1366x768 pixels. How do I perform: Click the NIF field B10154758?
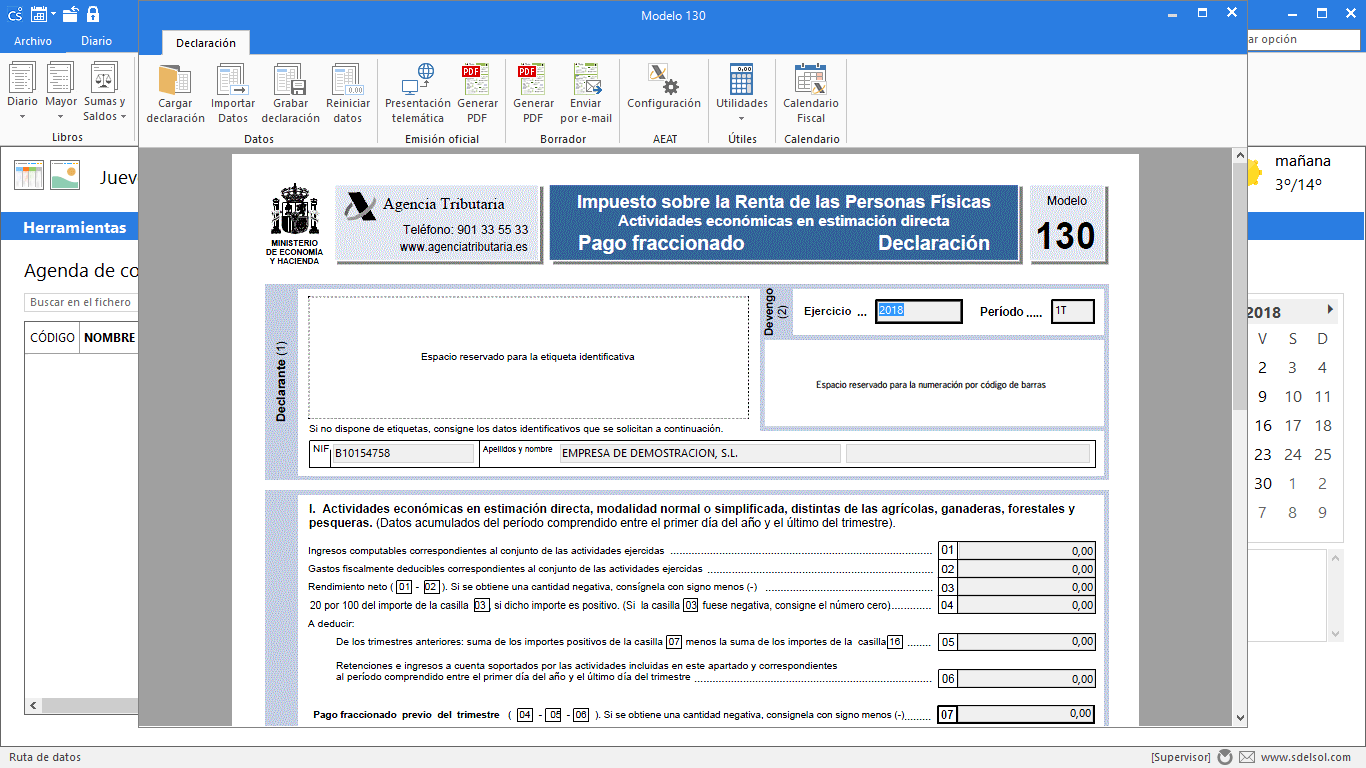click(x=404, y=453)
